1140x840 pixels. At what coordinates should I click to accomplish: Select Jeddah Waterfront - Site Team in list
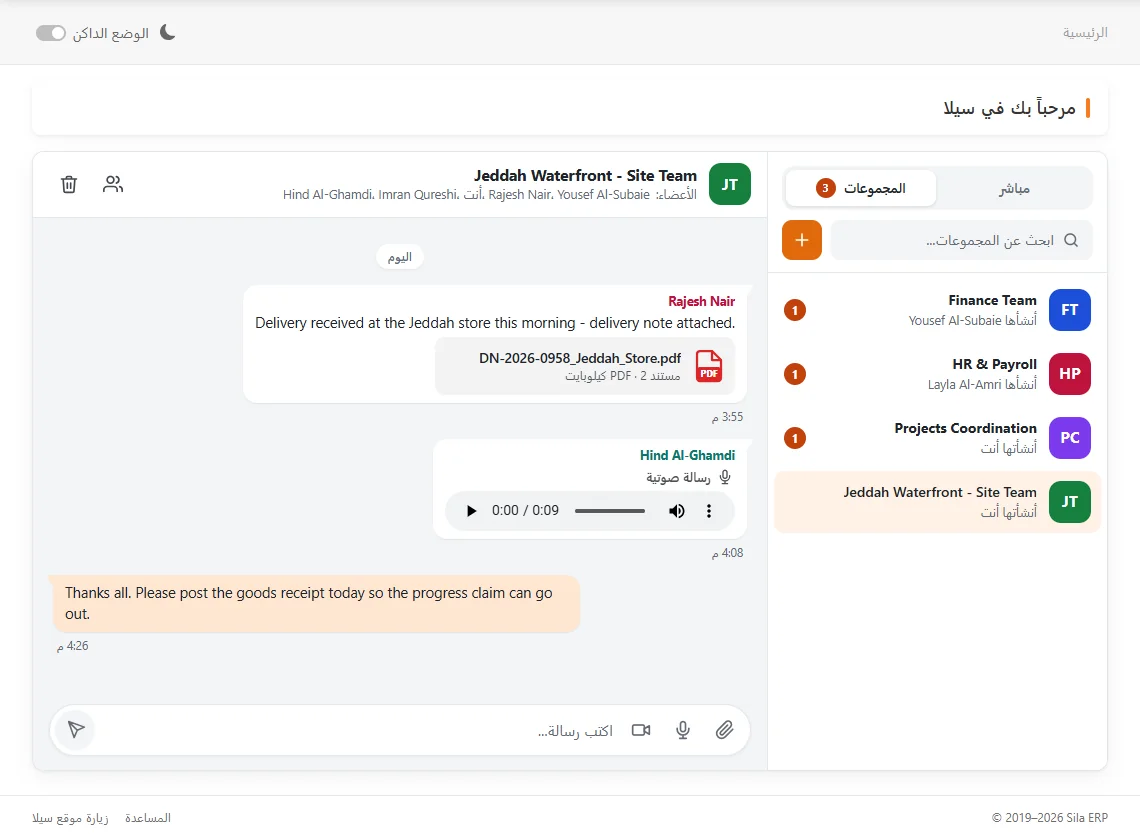pyautogui.click(x=937, y=502)
